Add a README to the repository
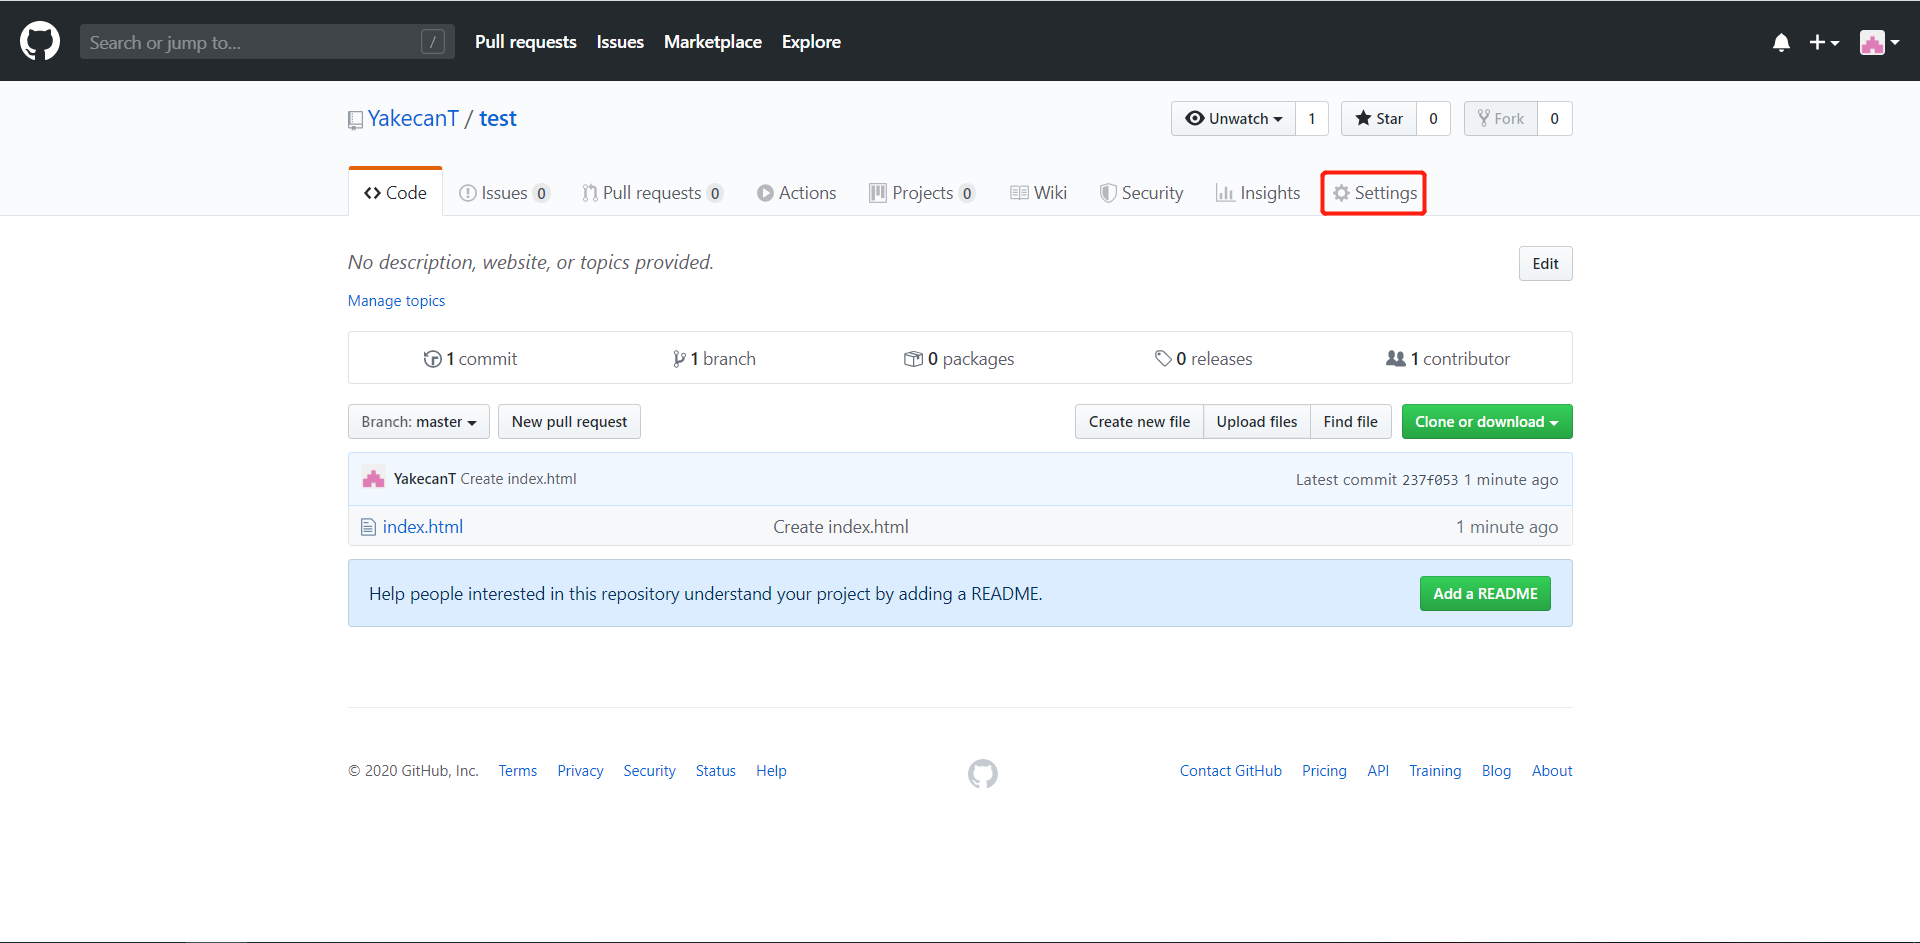This screenshot has width=1920, height=943. [x=1485, y=594]
